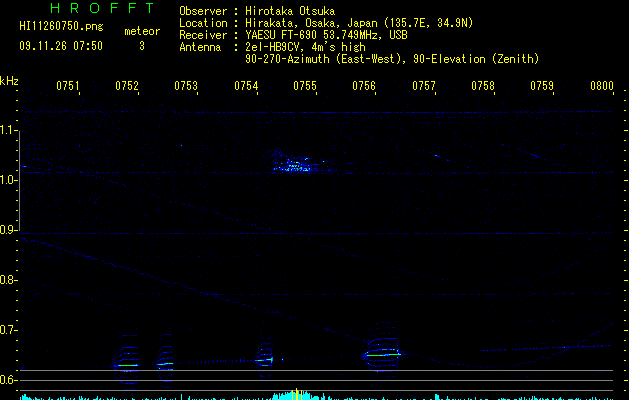The height and width of the screenshot is (400, 629).
Task: Click the 1.1 kHz axis label
Action: 8,130
